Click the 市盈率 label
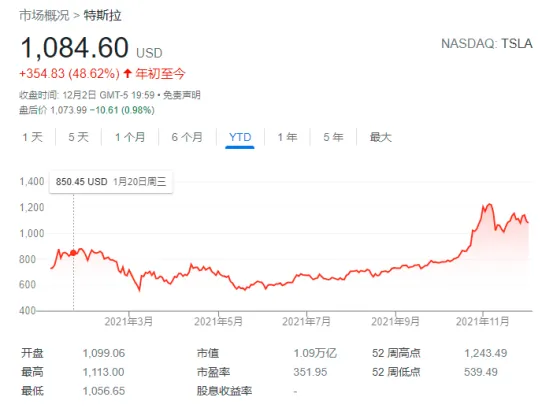Image resolution: width=554 pixels, height=413 pixels. pyautogui.click(x=213, y=372)
